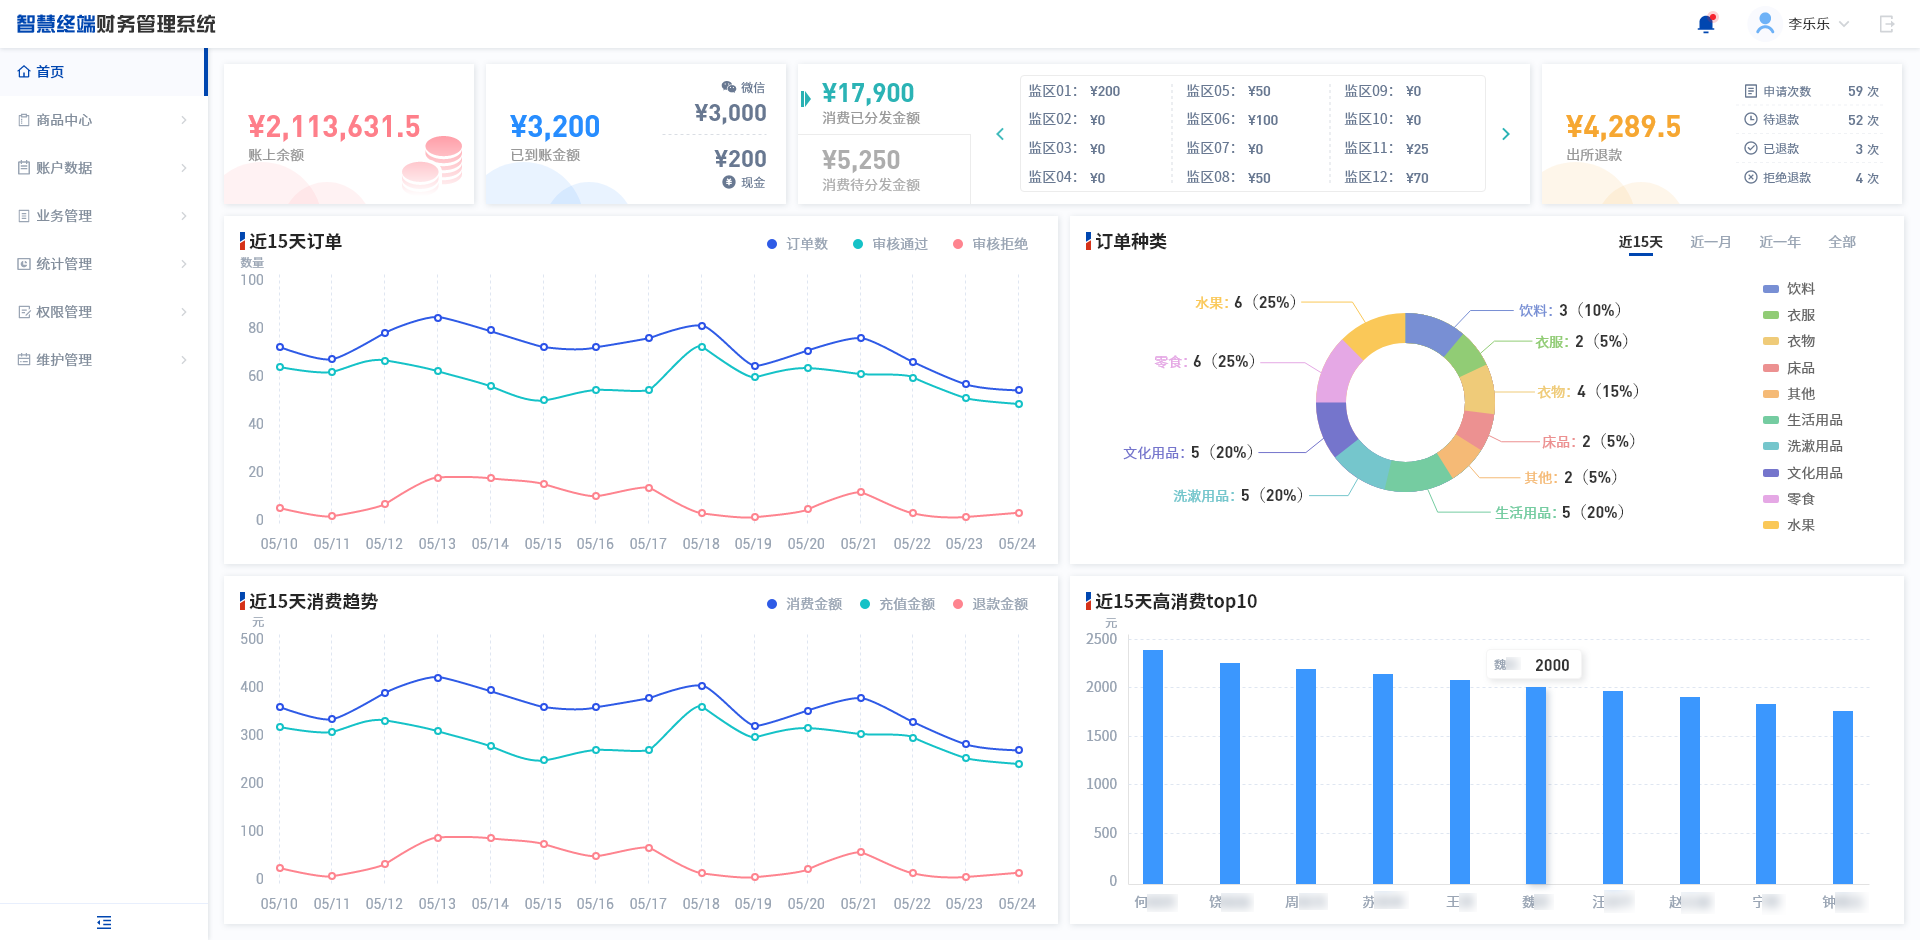Click the tallest bar in top10 chart
Image resolution: width=1920 pixels, height=940 pixels.
(x=1153, y=766)
